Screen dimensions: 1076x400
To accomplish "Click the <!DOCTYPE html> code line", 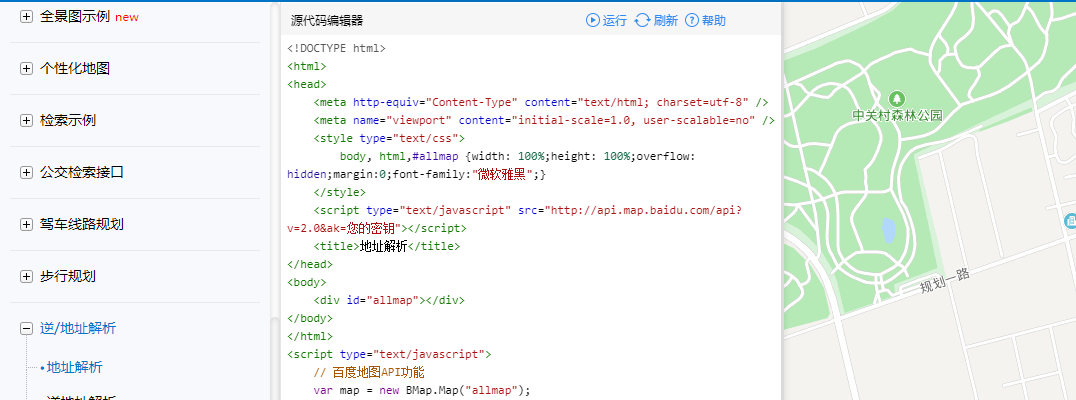I will coord(336,48).
